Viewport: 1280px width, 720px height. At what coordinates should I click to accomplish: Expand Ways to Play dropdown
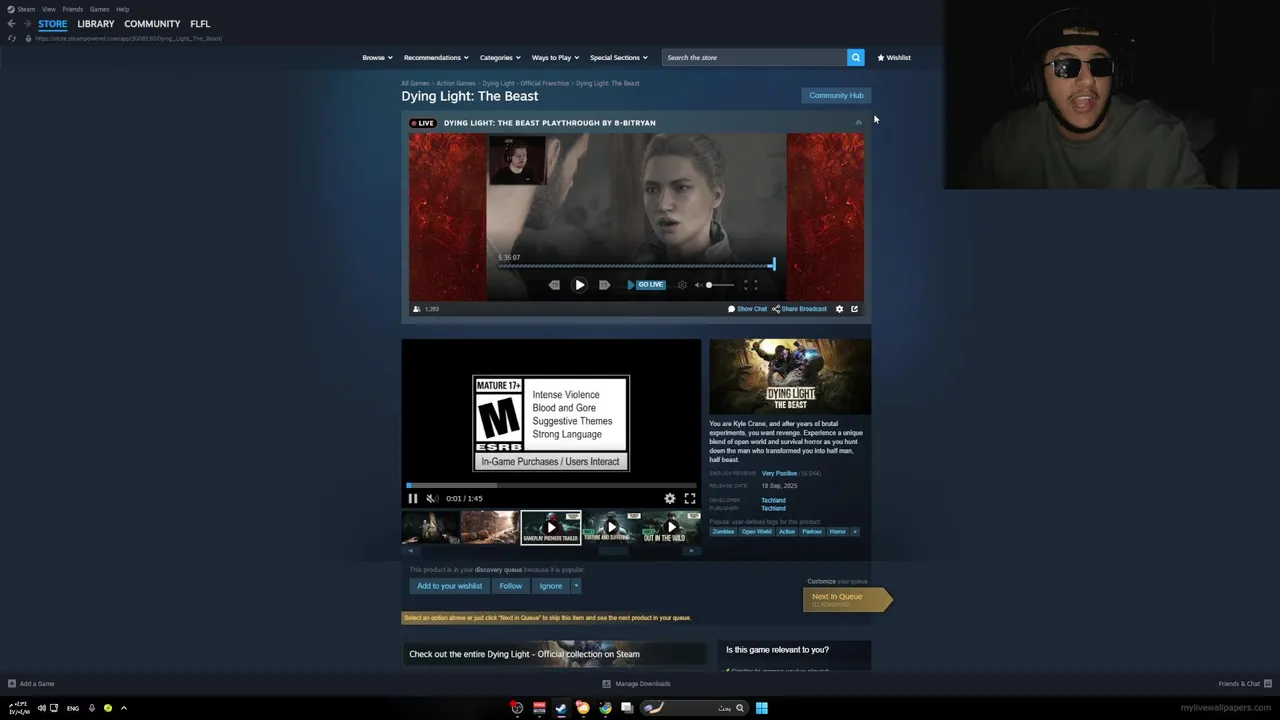click(555, 57)
